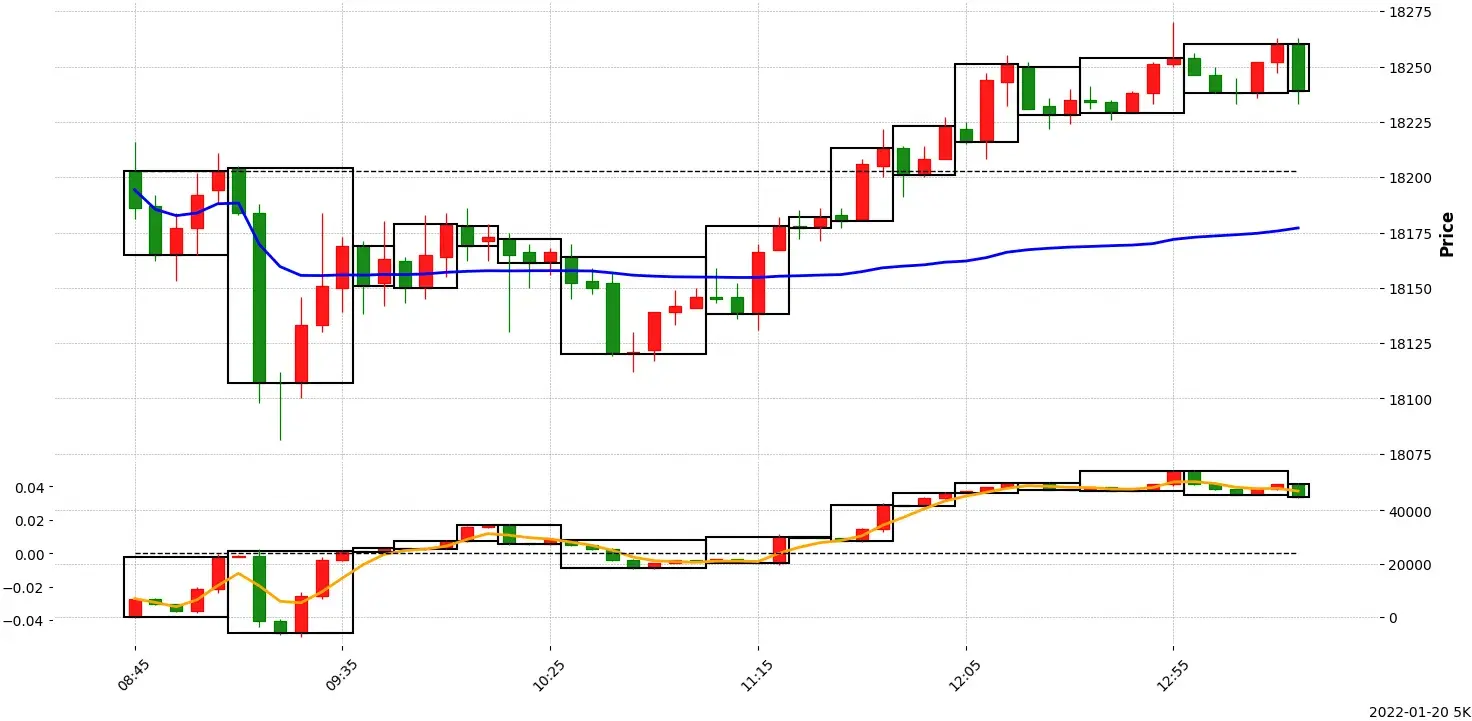Click the 0 volume axis value

tap(1394, 618)
